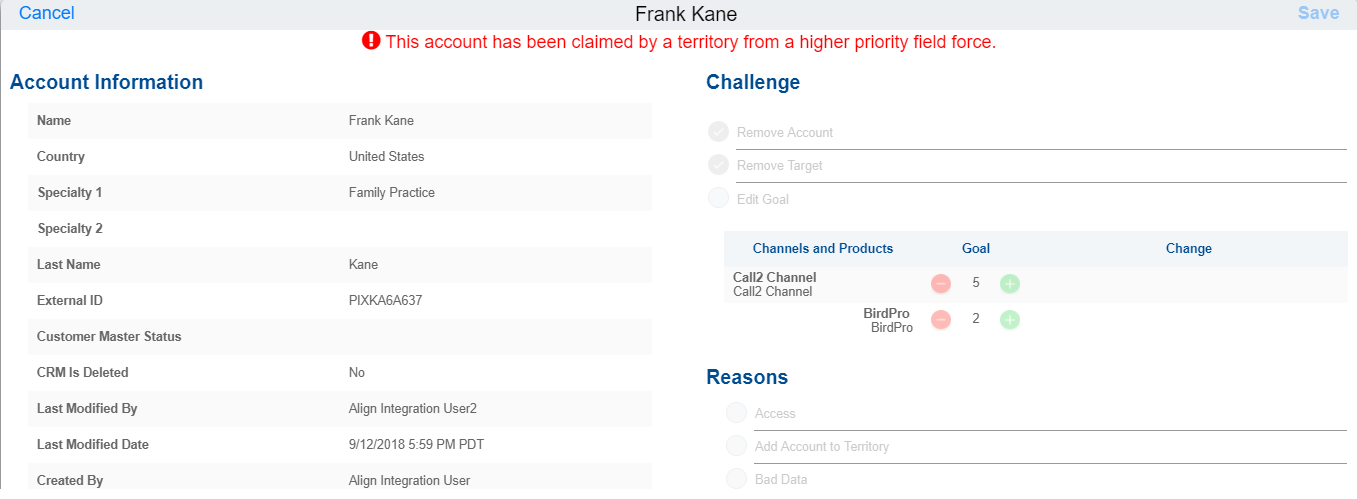Click the Call2 Channel goal value
1357x499 pixels.
pos(976,283)
